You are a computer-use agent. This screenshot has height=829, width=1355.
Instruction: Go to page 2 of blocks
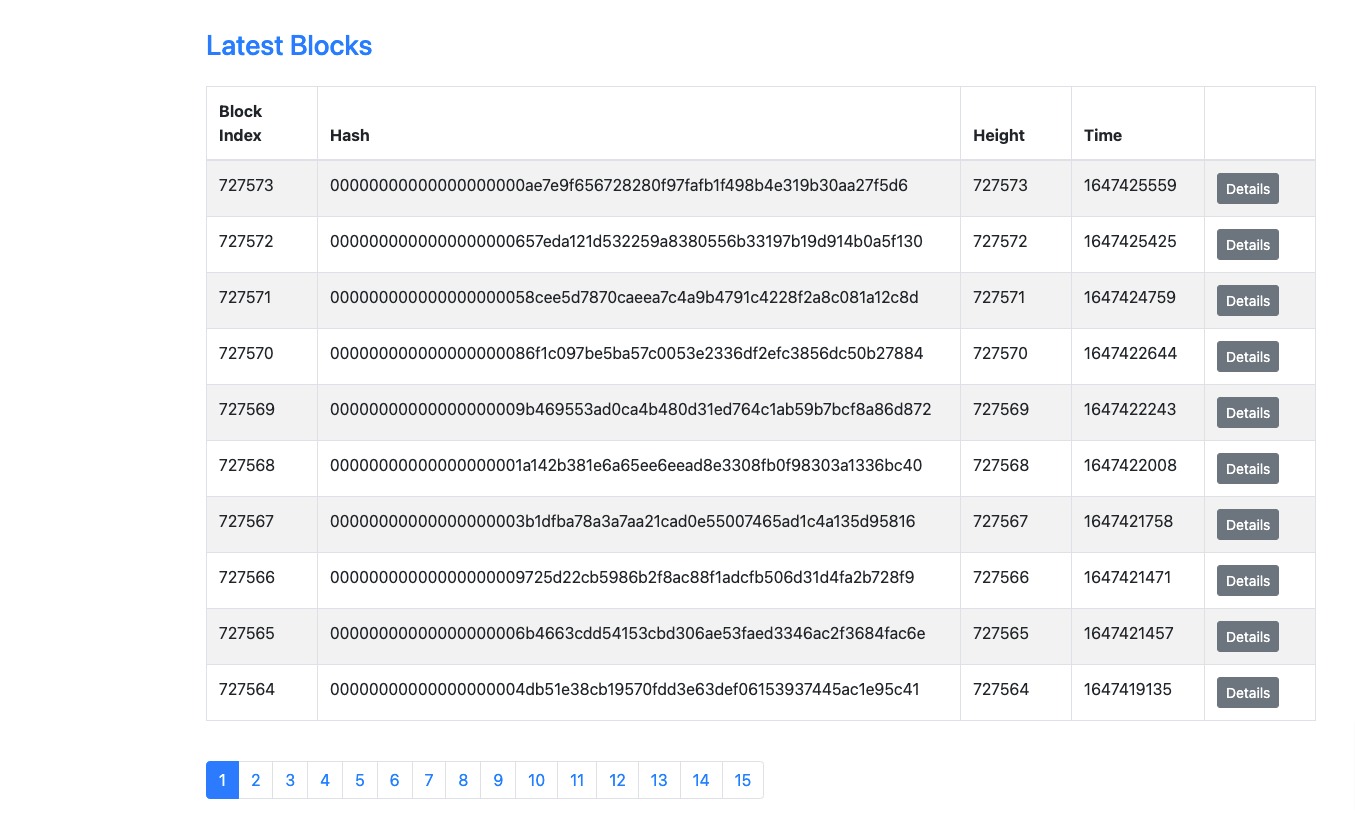pos(255,780)
